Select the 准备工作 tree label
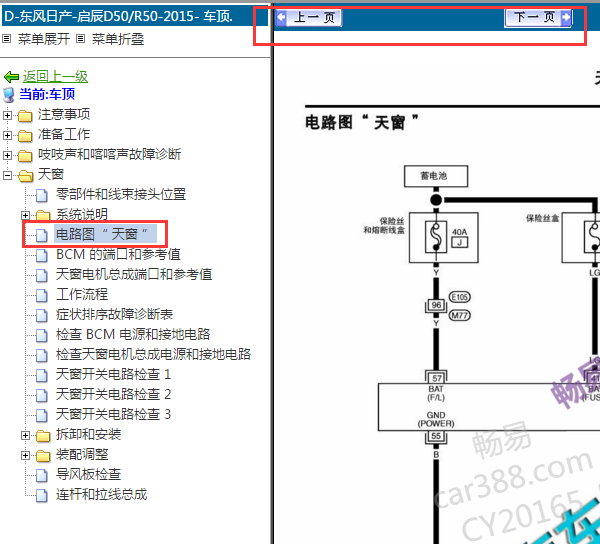 [64, 134]
